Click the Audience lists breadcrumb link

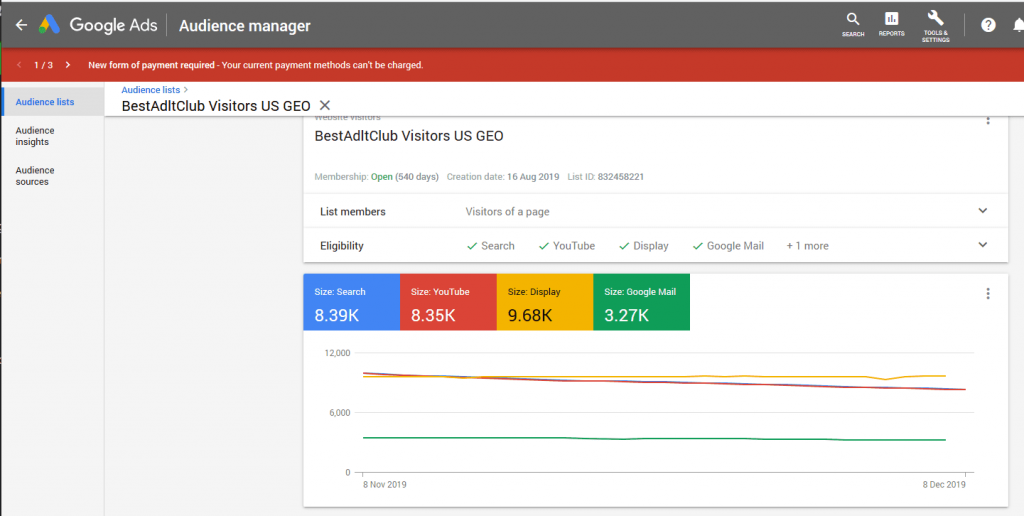coord(150,89)
